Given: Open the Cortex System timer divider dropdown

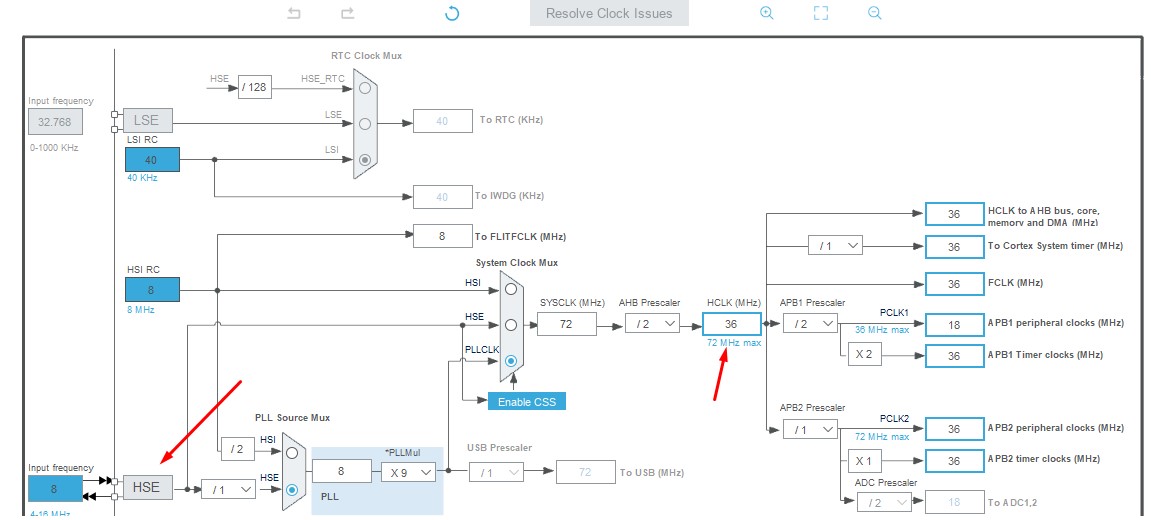Looking at the screenshot, I should tap(835, 245).
